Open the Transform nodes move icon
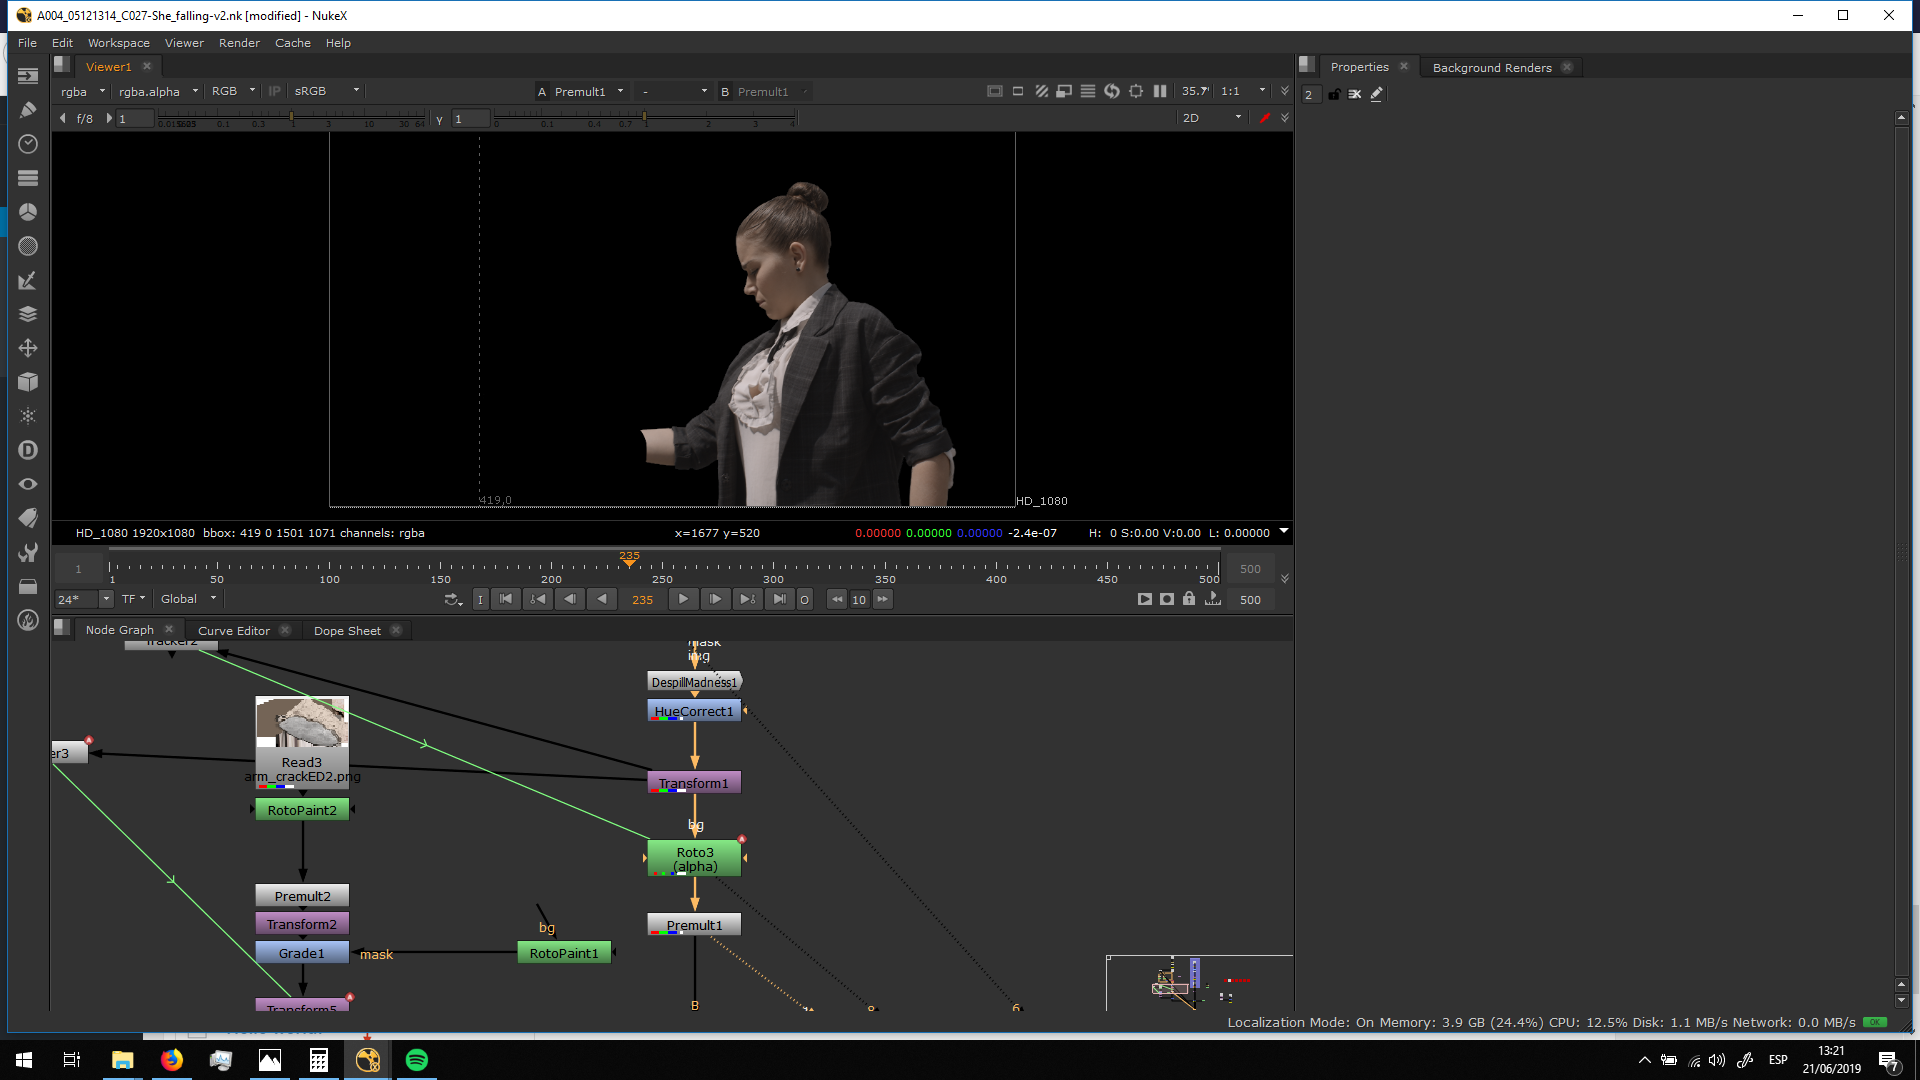Screen dimensions: 1920x1080 (x=28, y=348)
